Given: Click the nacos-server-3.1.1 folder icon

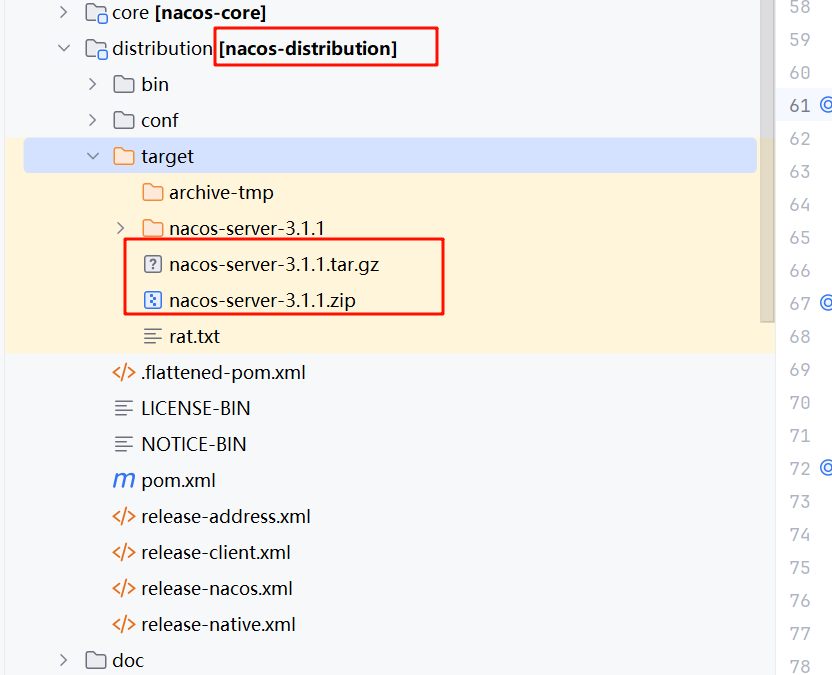Looking at the screenshot, I should pos(153,228).
